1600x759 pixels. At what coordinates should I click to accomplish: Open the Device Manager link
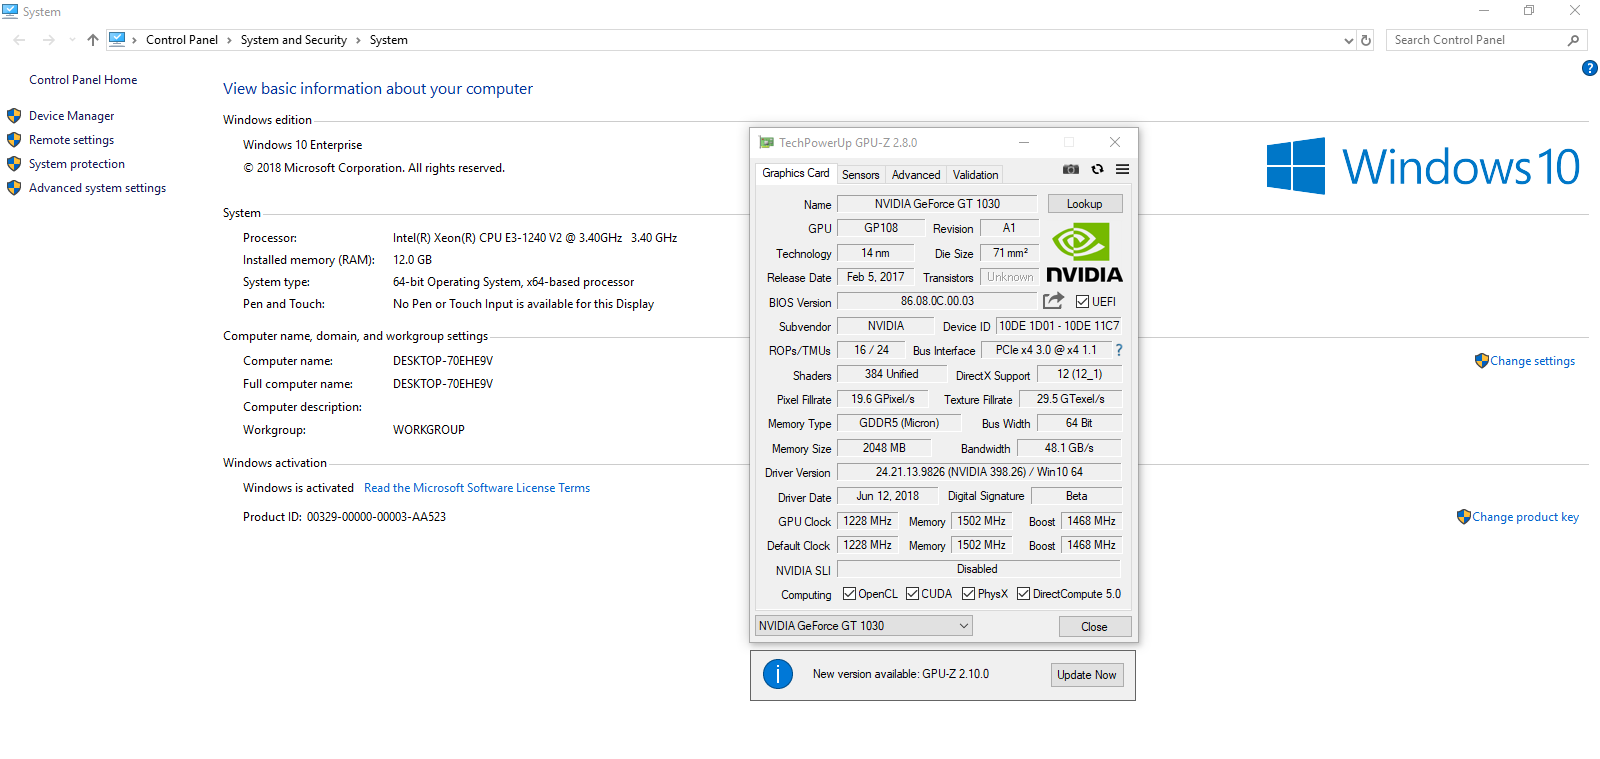click(71, 116)
